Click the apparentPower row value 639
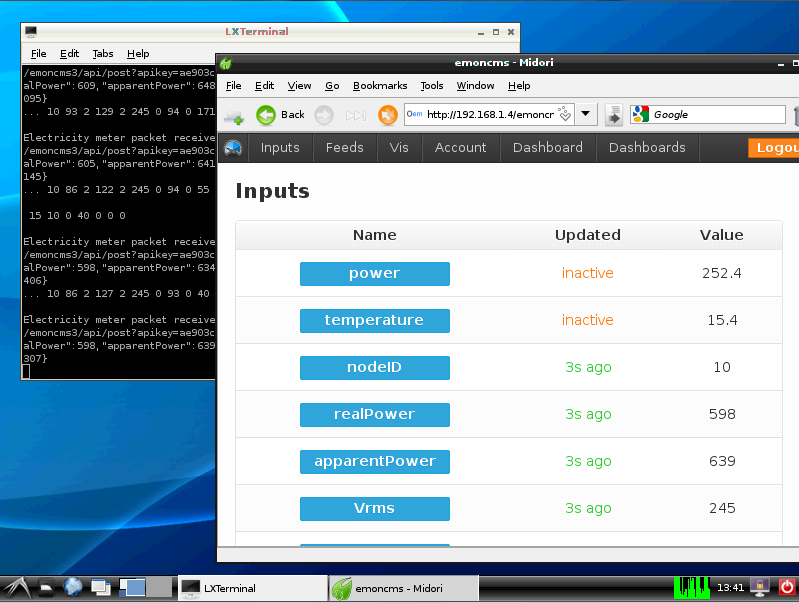 click(x=722, y=461)
